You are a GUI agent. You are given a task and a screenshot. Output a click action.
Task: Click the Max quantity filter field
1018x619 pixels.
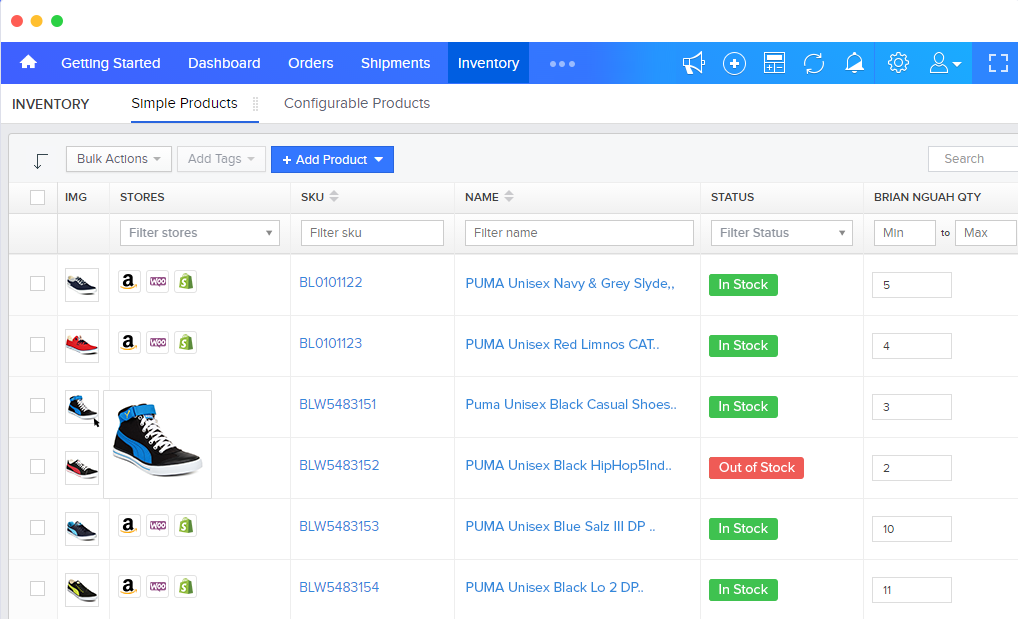985,233
